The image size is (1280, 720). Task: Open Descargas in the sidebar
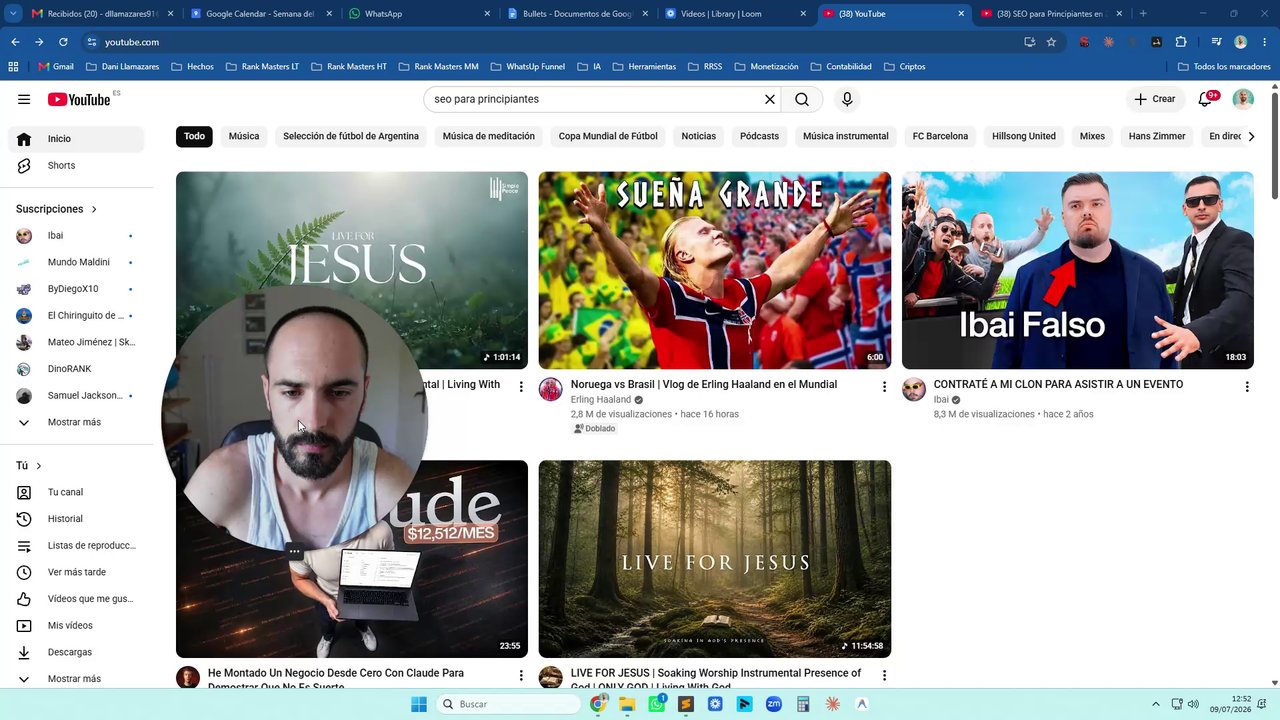(x=76, y=652)
